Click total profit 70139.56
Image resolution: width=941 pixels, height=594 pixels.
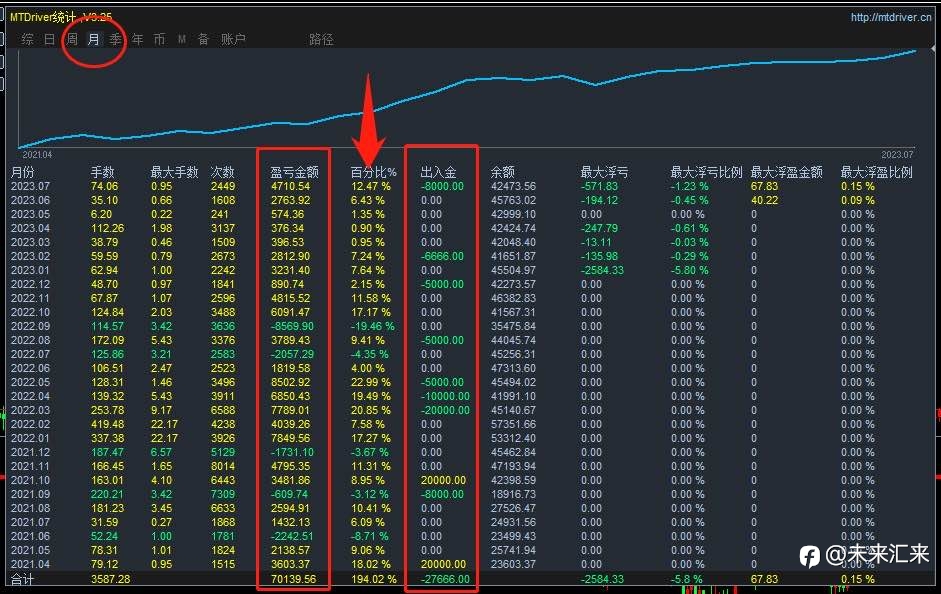coord(293,580)
